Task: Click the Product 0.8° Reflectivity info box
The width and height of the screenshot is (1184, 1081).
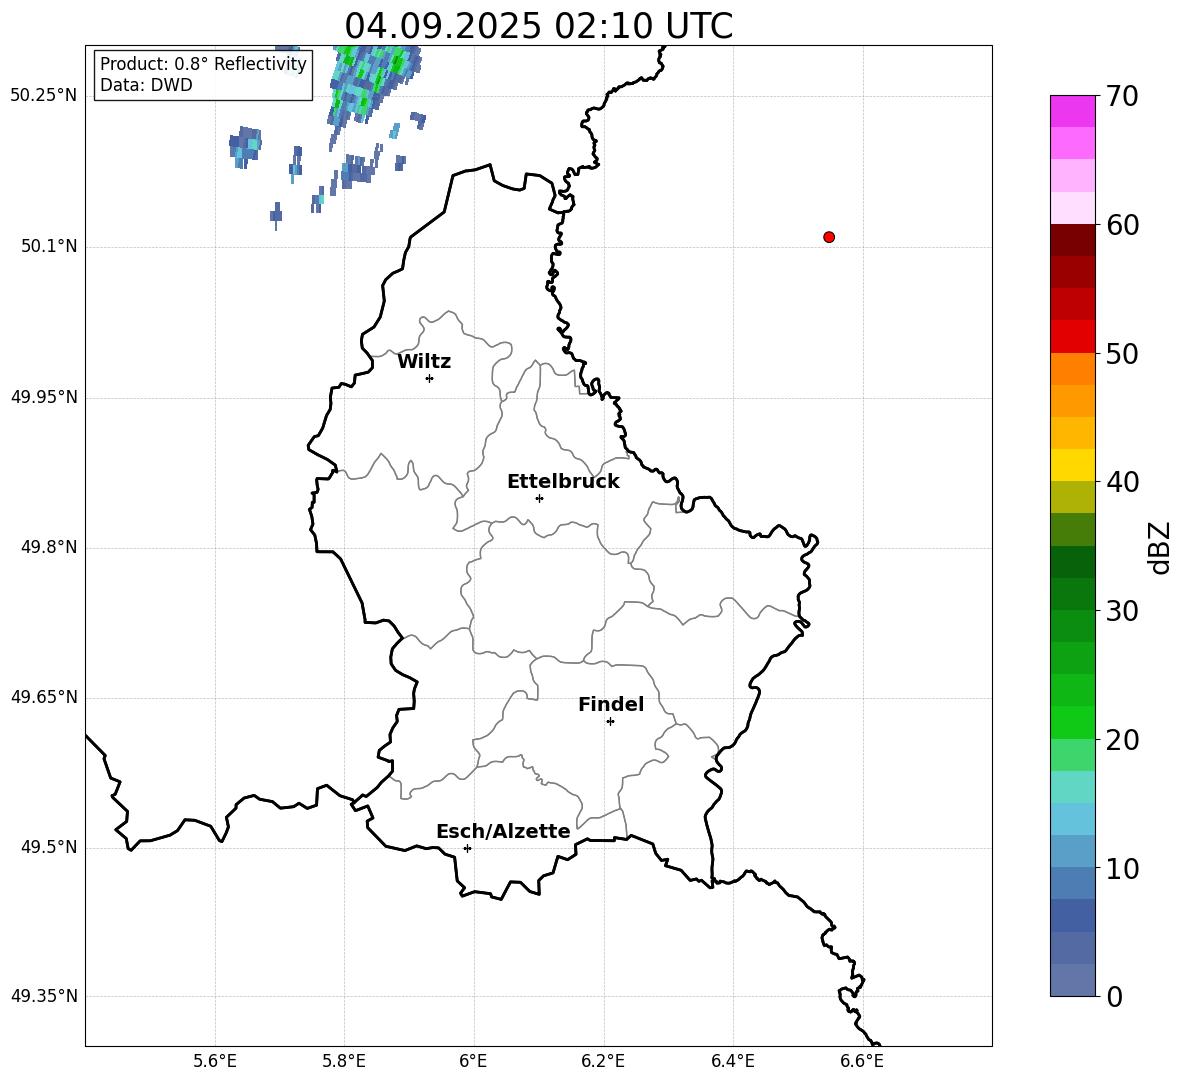Action: [203, 74]
